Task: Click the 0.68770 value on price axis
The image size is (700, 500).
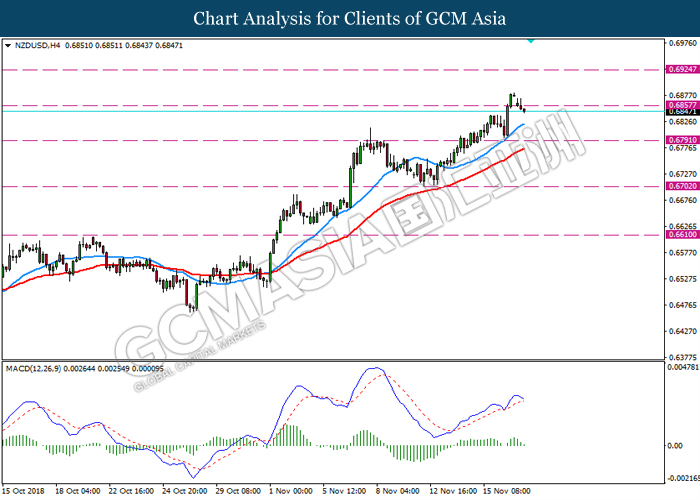Action: point(683,96)
